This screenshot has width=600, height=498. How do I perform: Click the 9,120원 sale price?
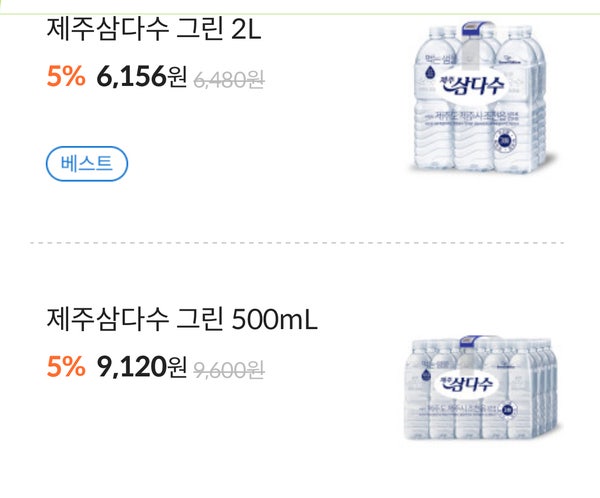[141, 368]
